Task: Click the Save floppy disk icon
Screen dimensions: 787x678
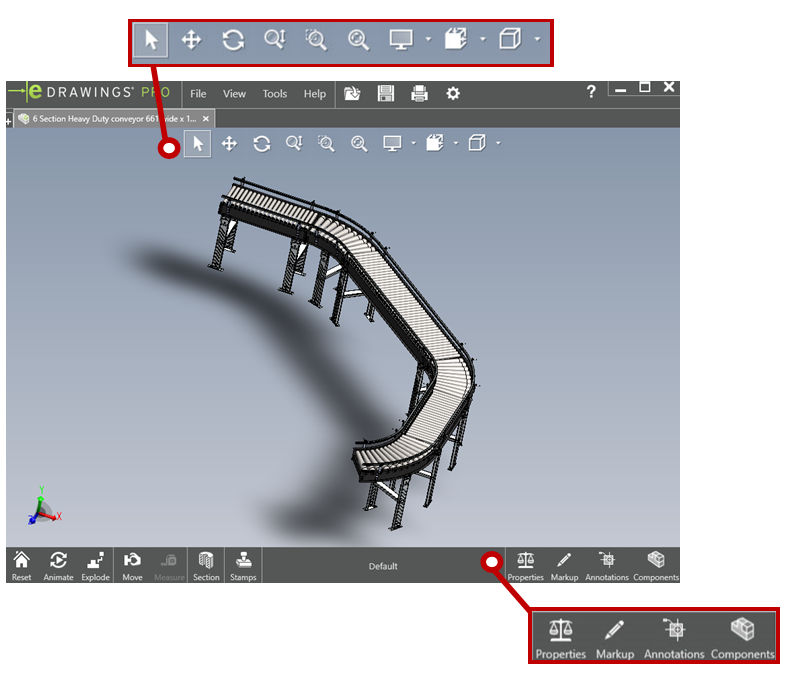Action: point(385,93)
